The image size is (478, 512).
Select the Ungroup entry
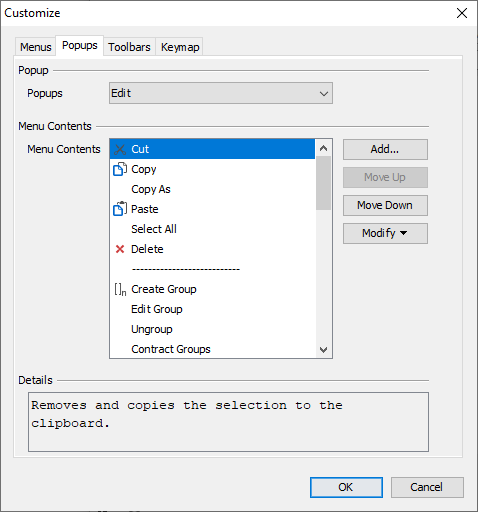click(212, 329)
